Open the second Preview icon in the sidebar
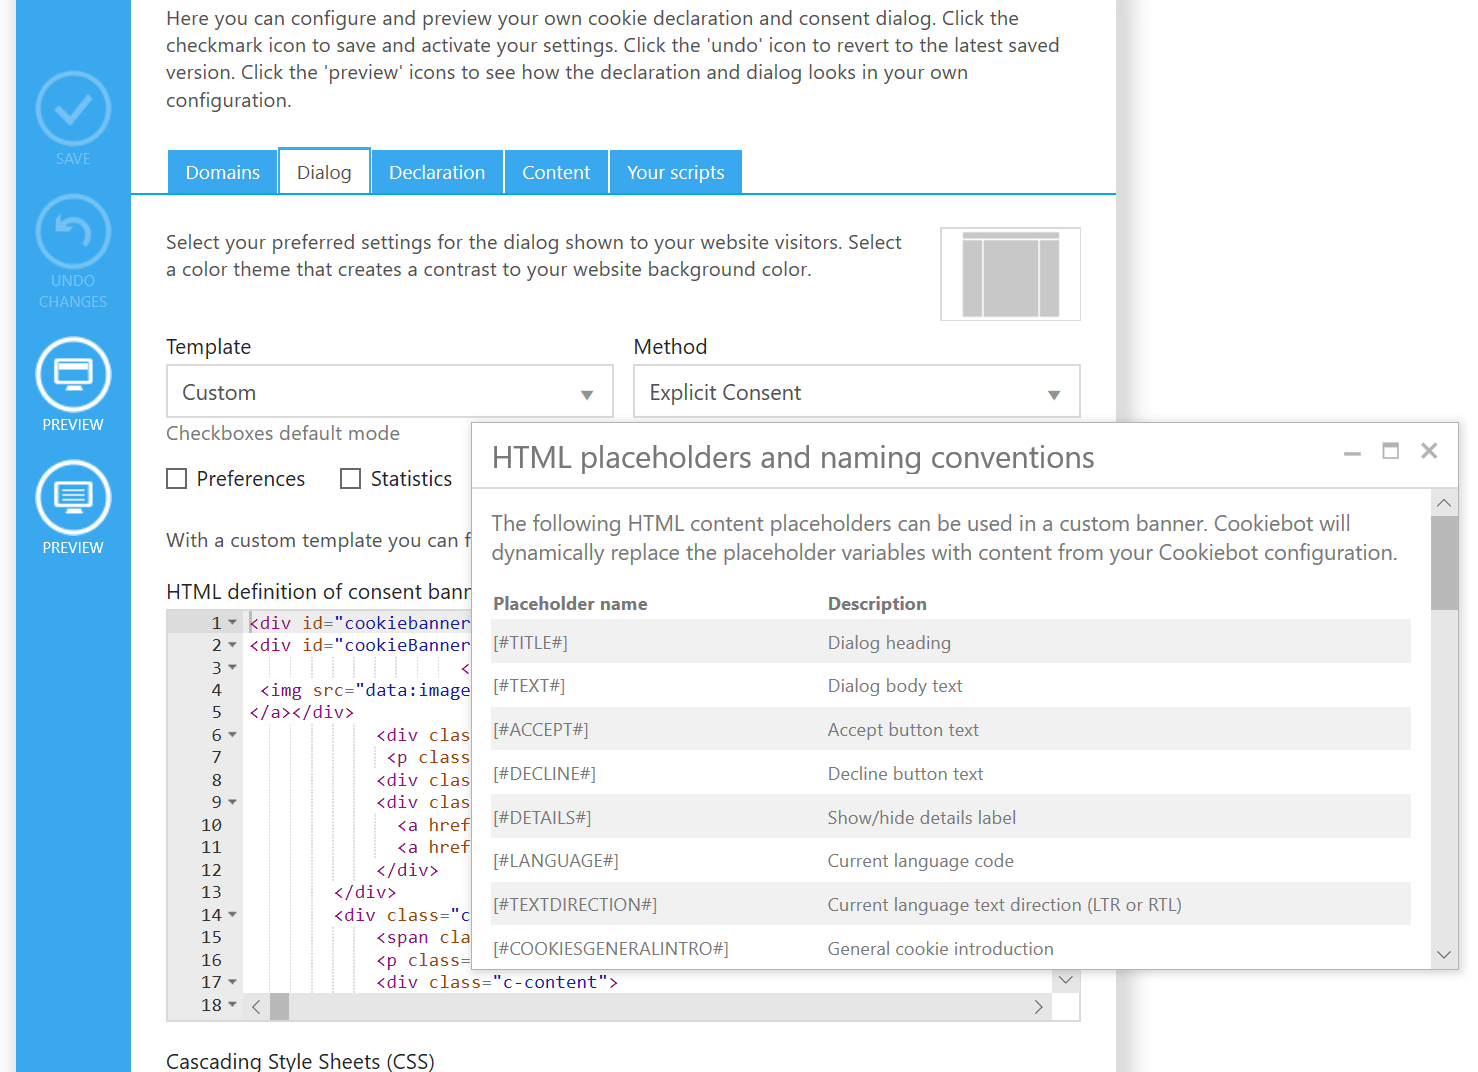 coord(72,496)
